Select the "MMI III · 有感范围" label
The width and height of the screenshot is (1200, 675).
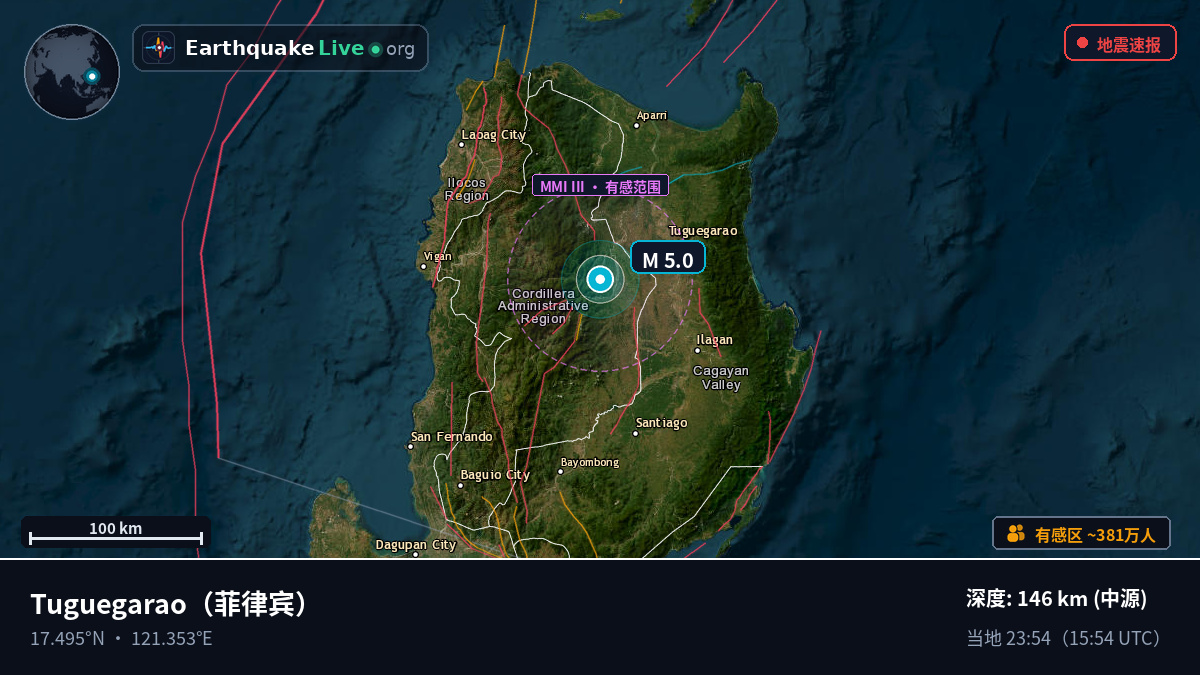[x=600, y=186]
